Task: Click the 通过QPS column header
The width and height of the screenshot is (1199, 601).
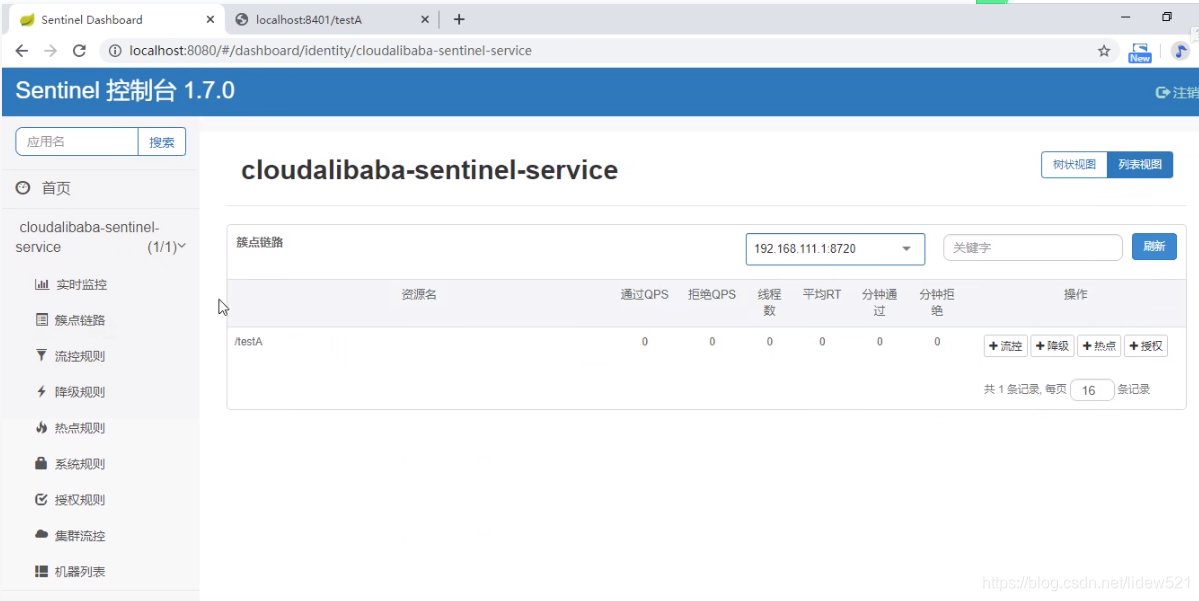Action: coord(644,294)
